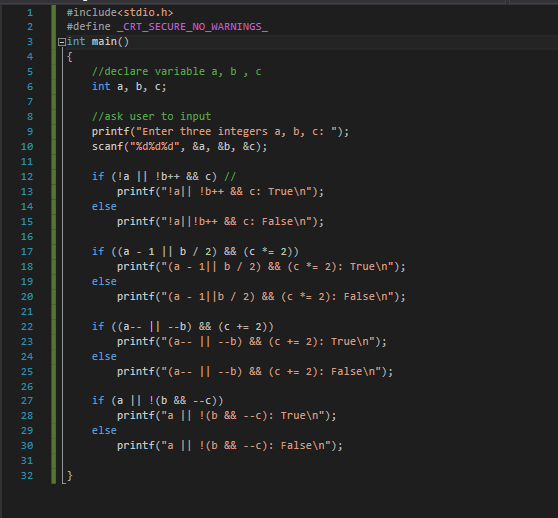Click line number 10 in the gutter
Viewport: 558px width, 518px height.
pyautogui.click(x=27, y=147)
